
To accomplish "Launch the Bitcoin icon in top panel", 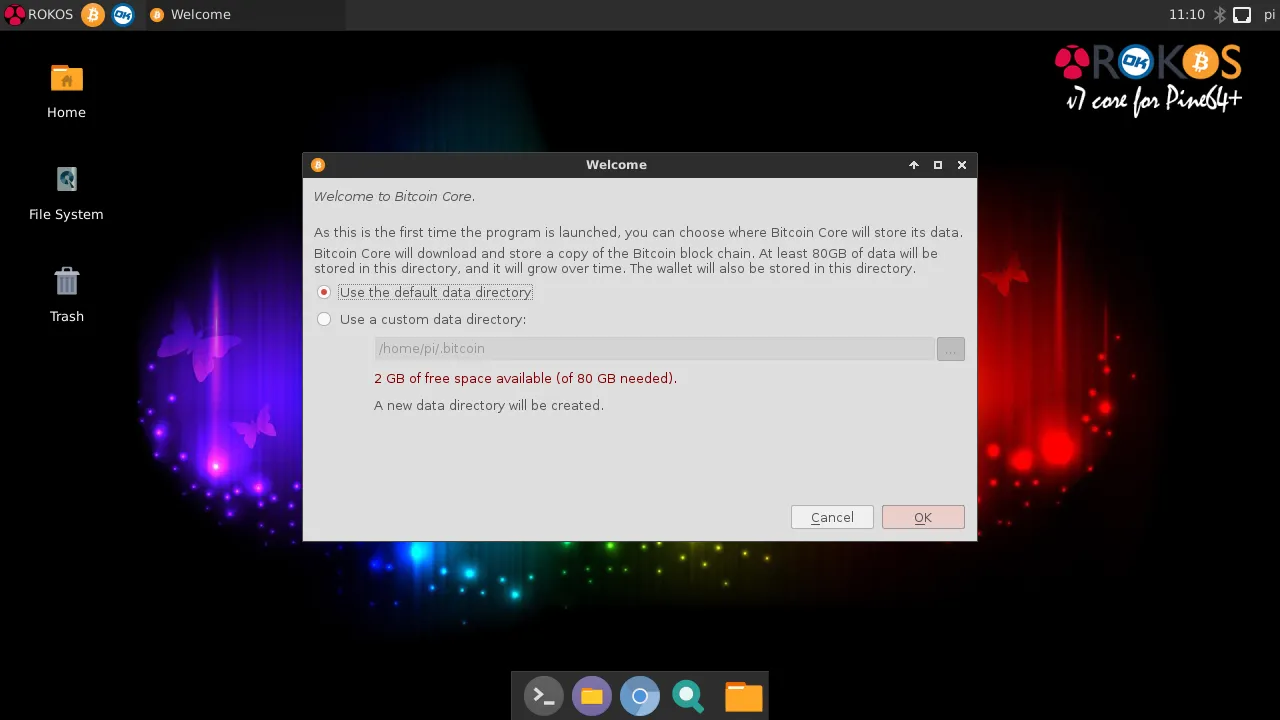I will (x=93, y=14).
